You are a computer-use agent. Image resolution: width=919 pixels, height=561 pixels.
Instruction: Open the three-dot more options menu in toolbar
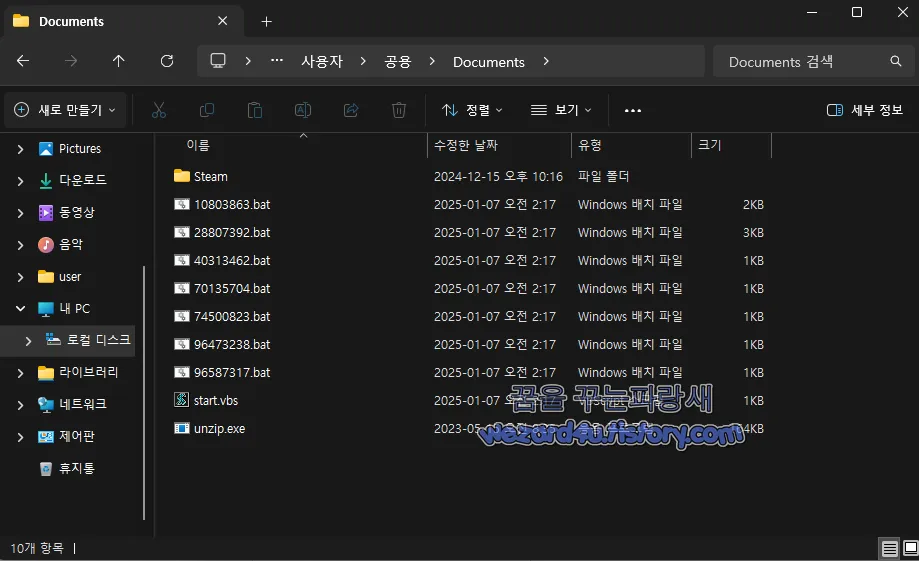click(633, 110)
